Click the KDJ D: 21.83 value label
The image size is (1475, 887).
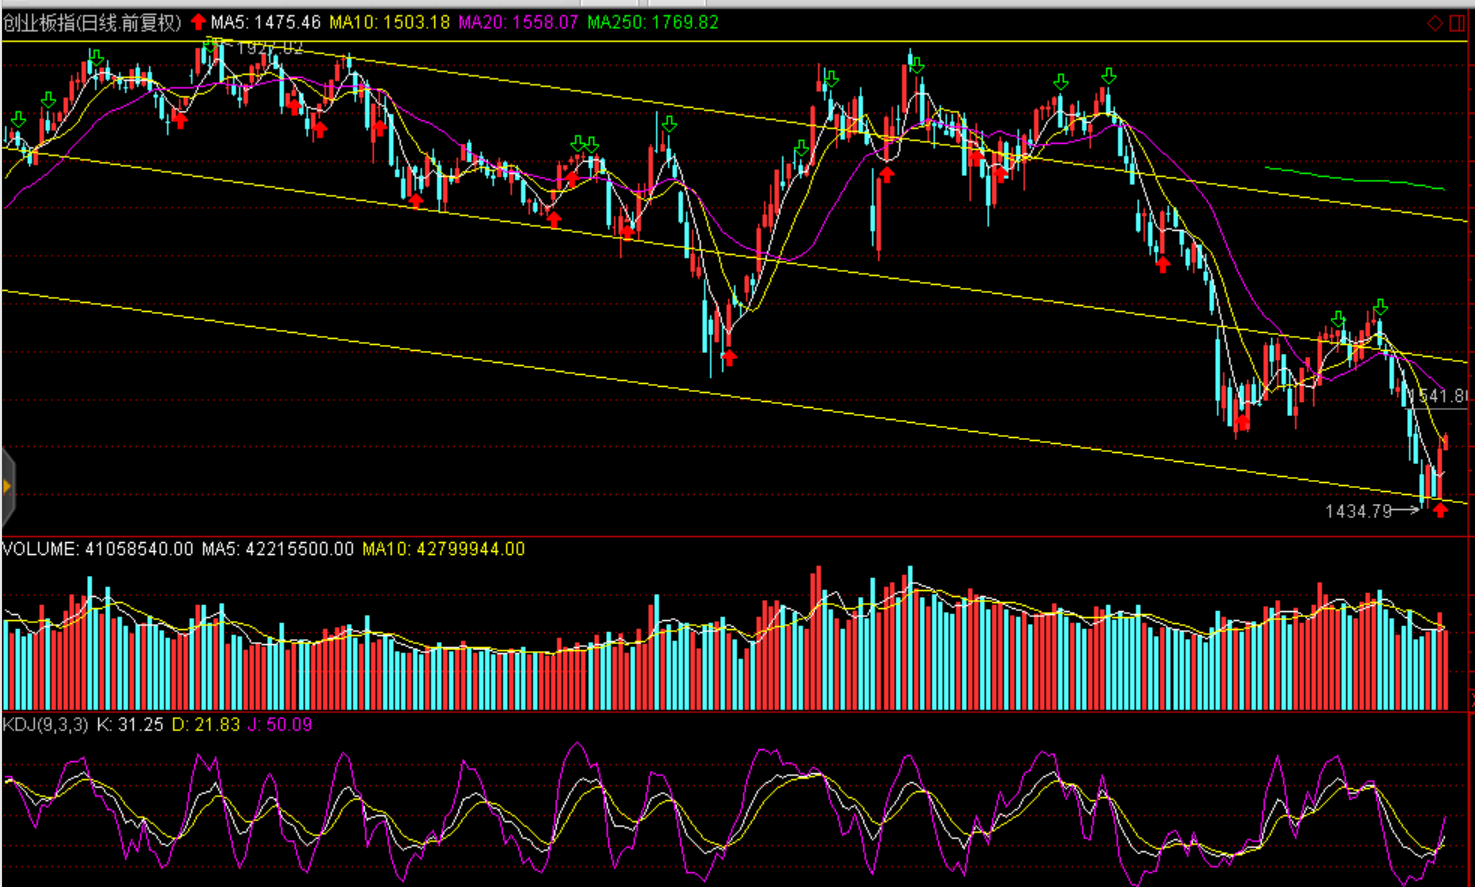[206, 724]
